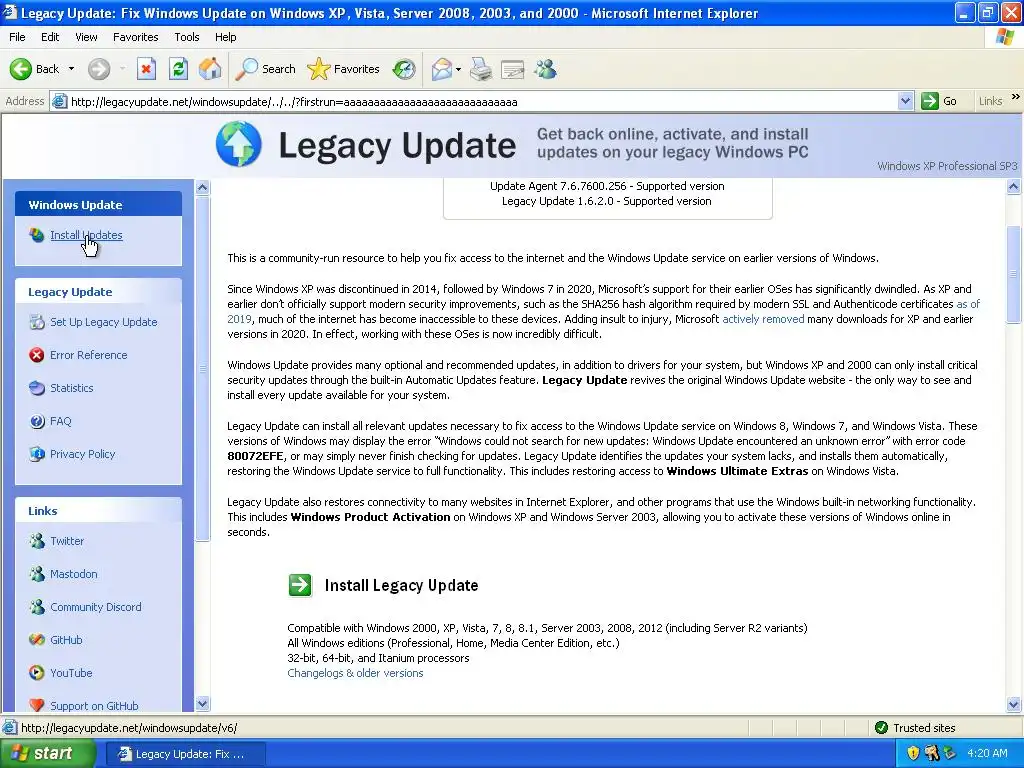This screenshot has height=768, width=1024.
Task: Open the Privacy Policy link
Action: tap(83, 454)
